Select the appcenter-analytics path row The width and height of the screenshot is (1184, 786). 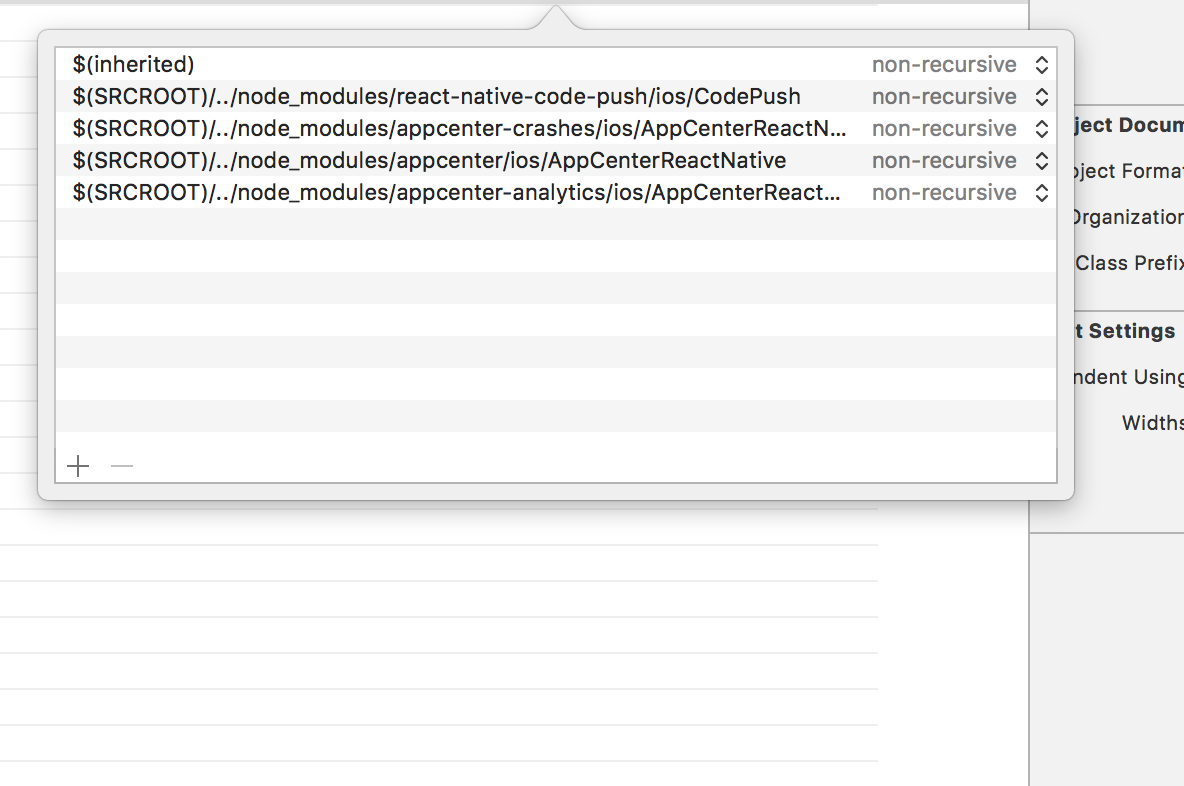point(556,193)
